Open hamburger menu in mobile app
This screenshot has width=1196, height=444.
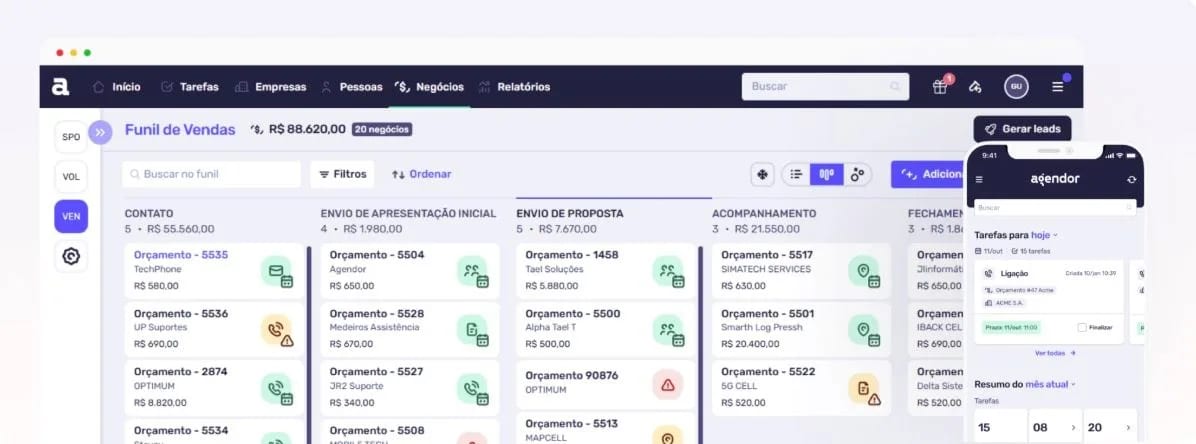pos(979,180)
